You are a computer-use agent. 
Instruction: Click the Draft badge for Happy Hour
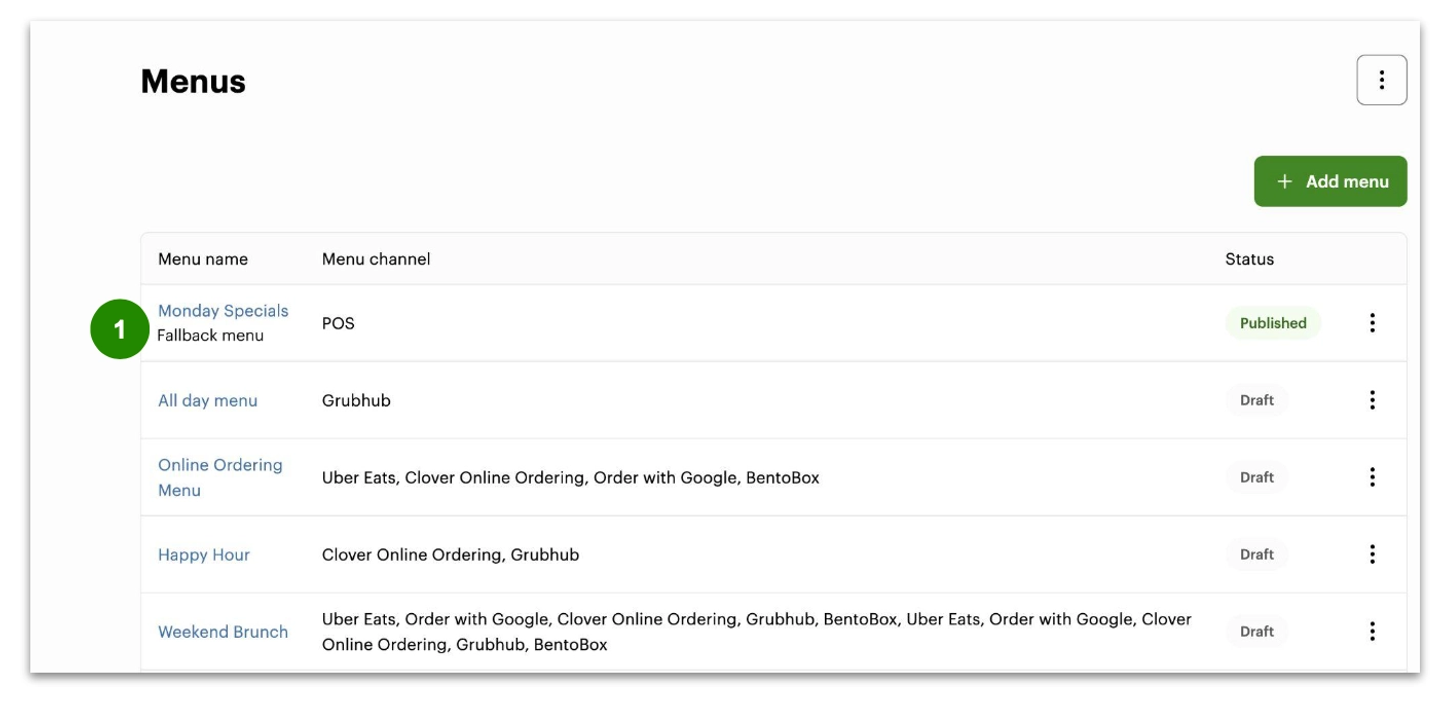click(x=1257, y=554)
